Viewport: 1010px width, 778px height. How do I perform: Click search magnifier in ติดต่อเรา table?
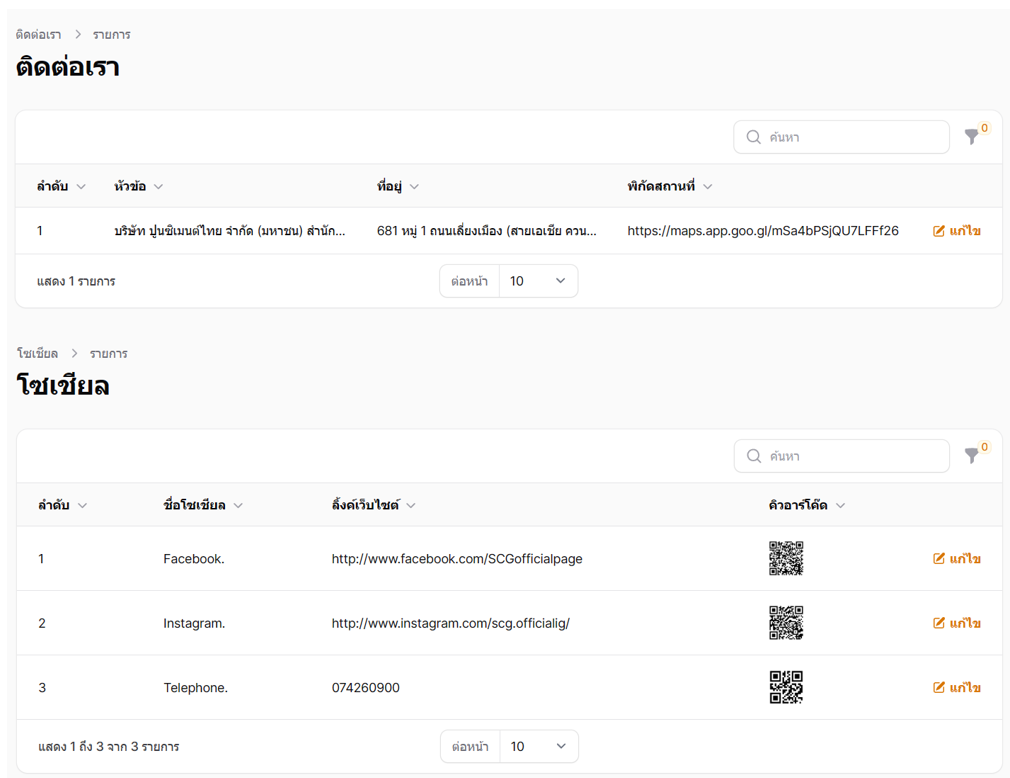(x=754, y=137)
